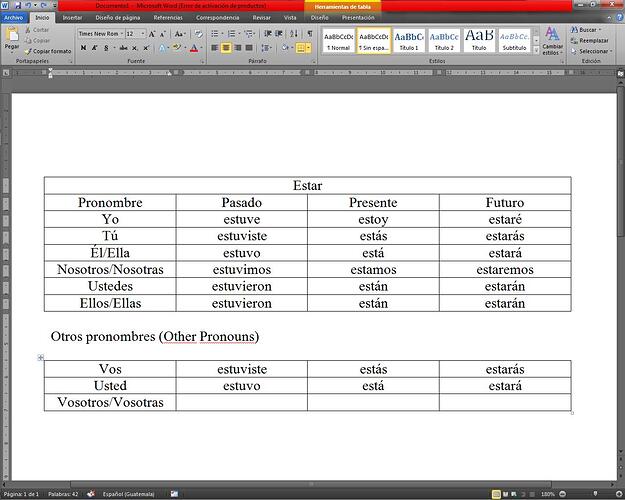625x500 pixels.
Task: Apply the Título 2 style
Action: pyautogui.click(x=444, y=41)
